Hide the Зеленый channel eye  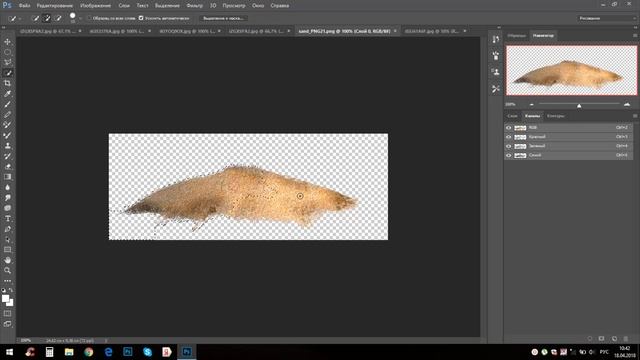509,146
